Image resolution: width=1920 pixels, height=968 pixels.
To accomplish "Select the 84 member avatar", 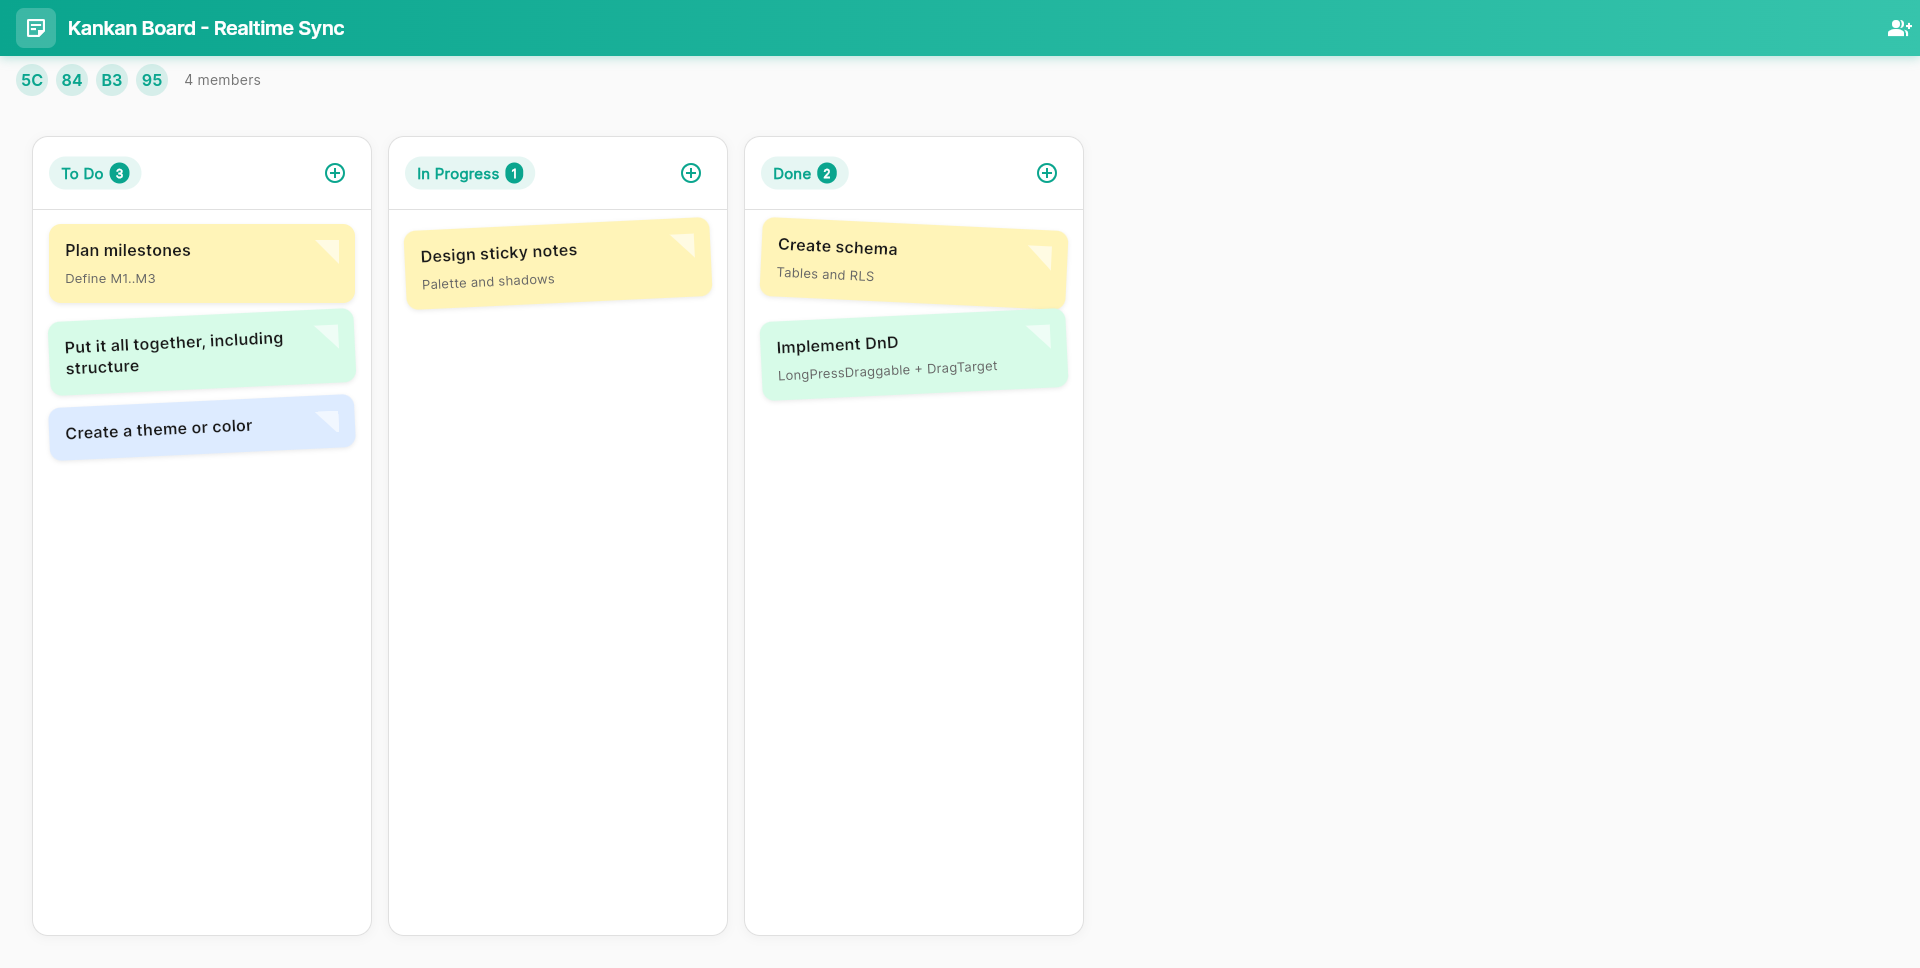I will [x=71, y=80].
